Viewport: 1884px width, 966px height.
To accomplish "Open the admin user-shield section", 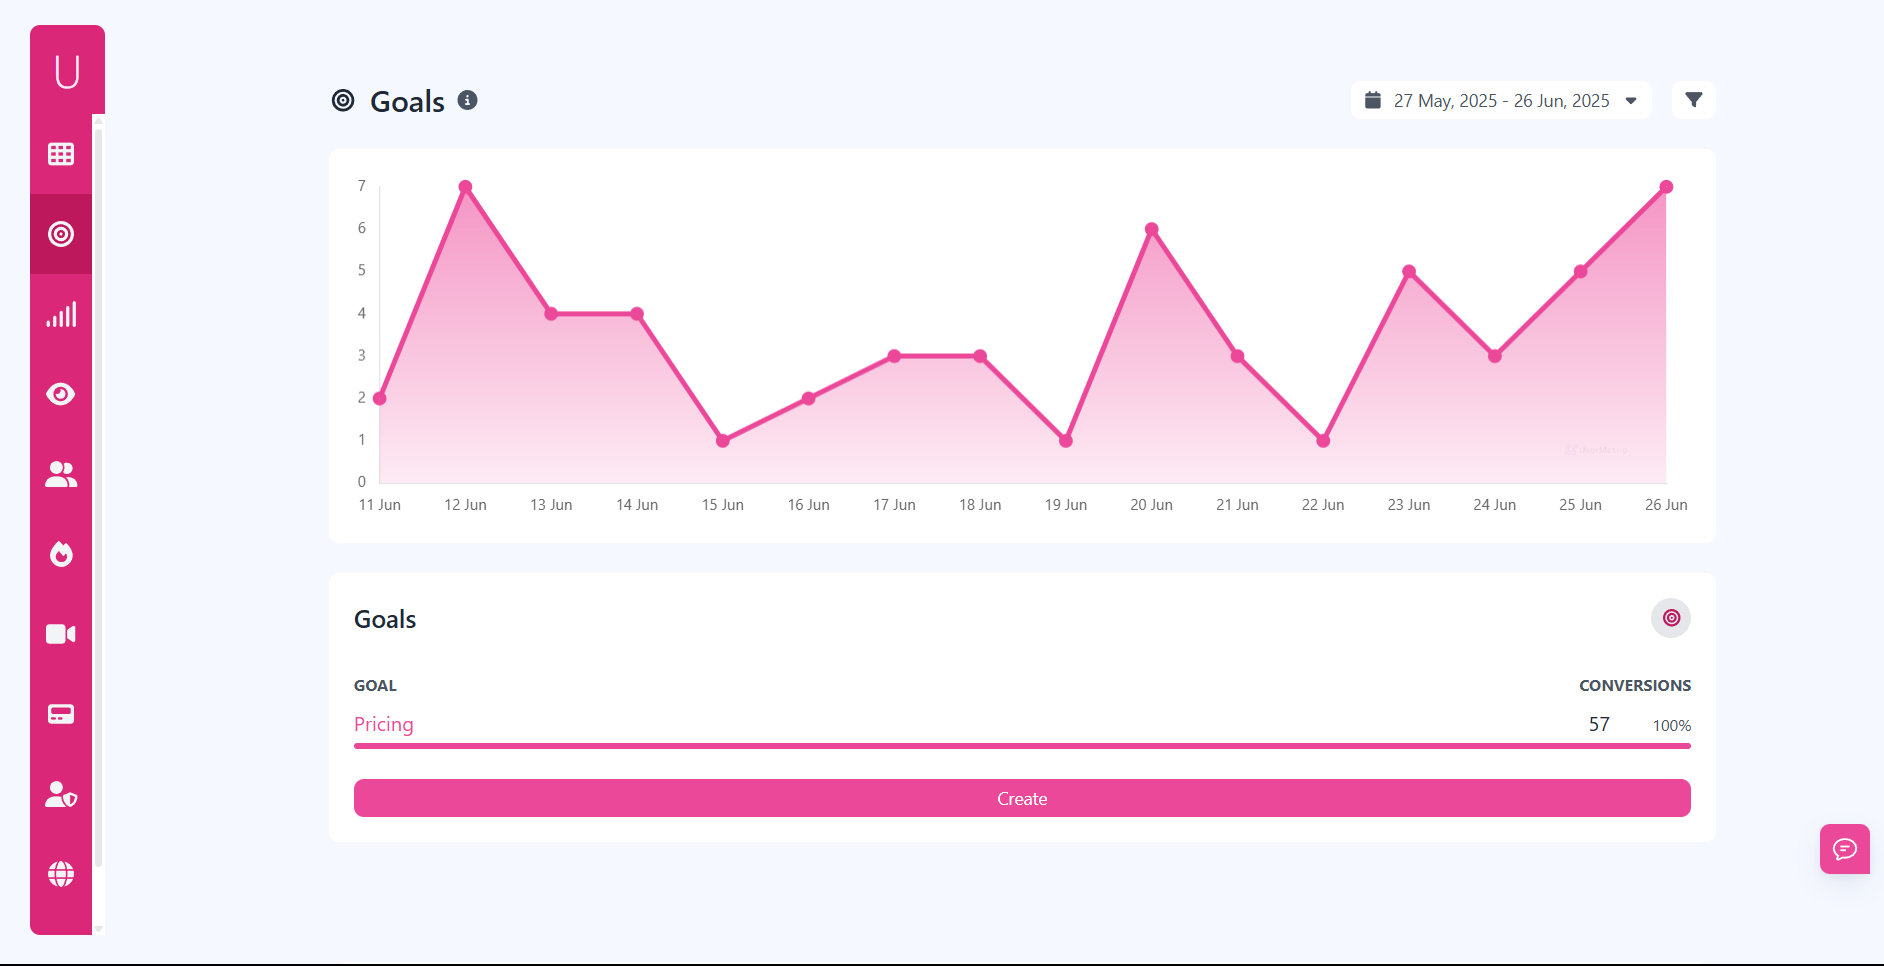I will [61, 794].
